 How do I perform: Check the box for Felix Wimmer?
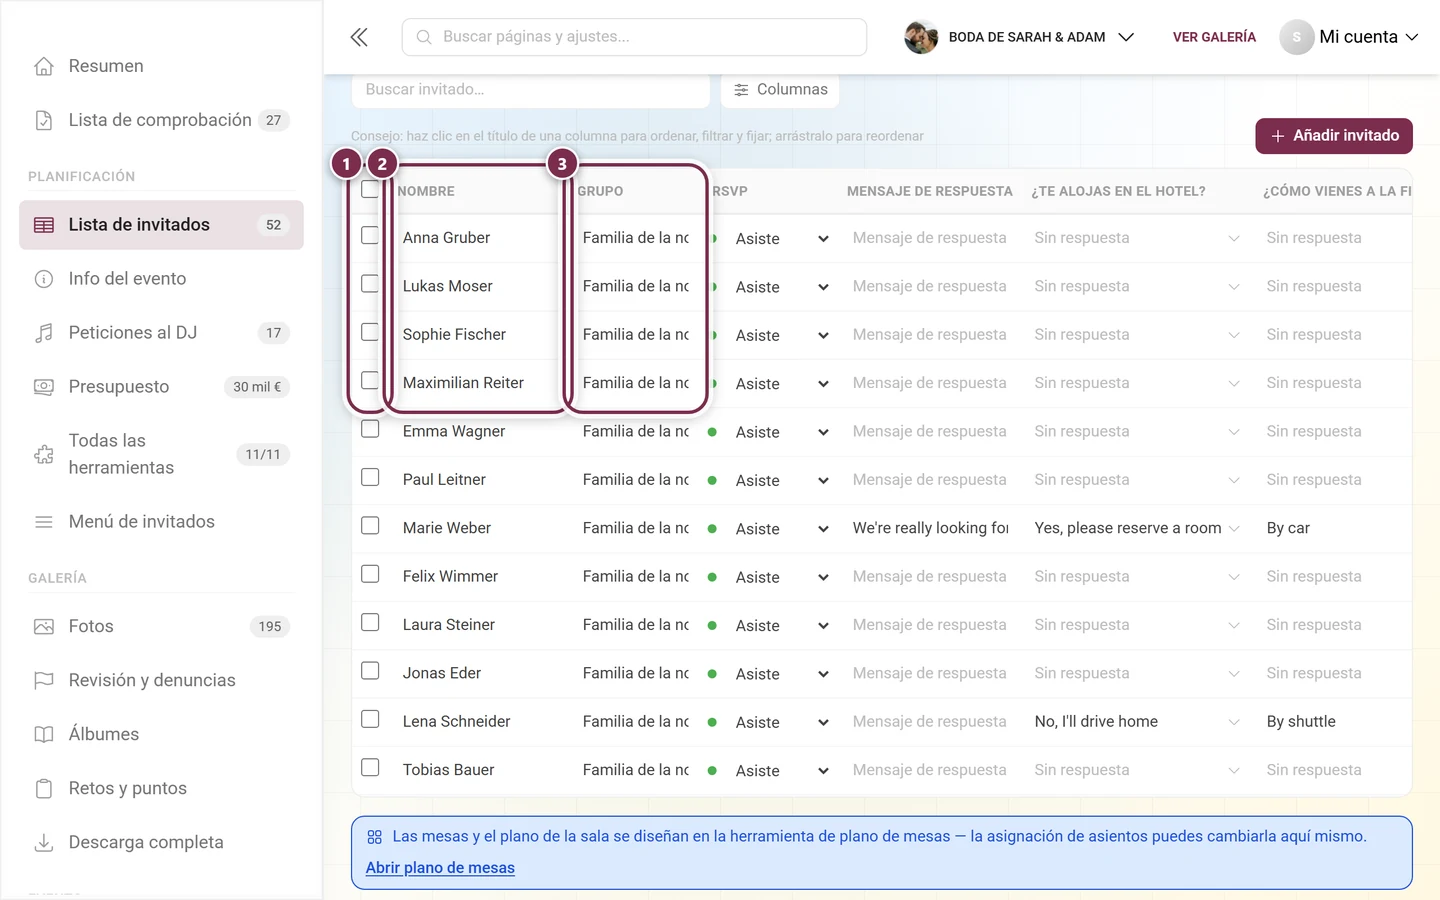tap(370, 574)
